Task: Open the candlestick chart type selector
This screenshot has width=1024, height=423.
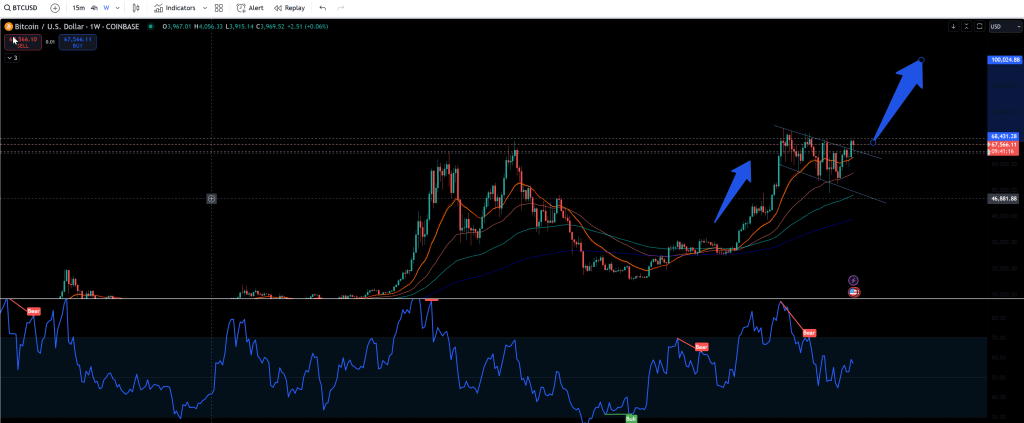Action: pos(136,8)
